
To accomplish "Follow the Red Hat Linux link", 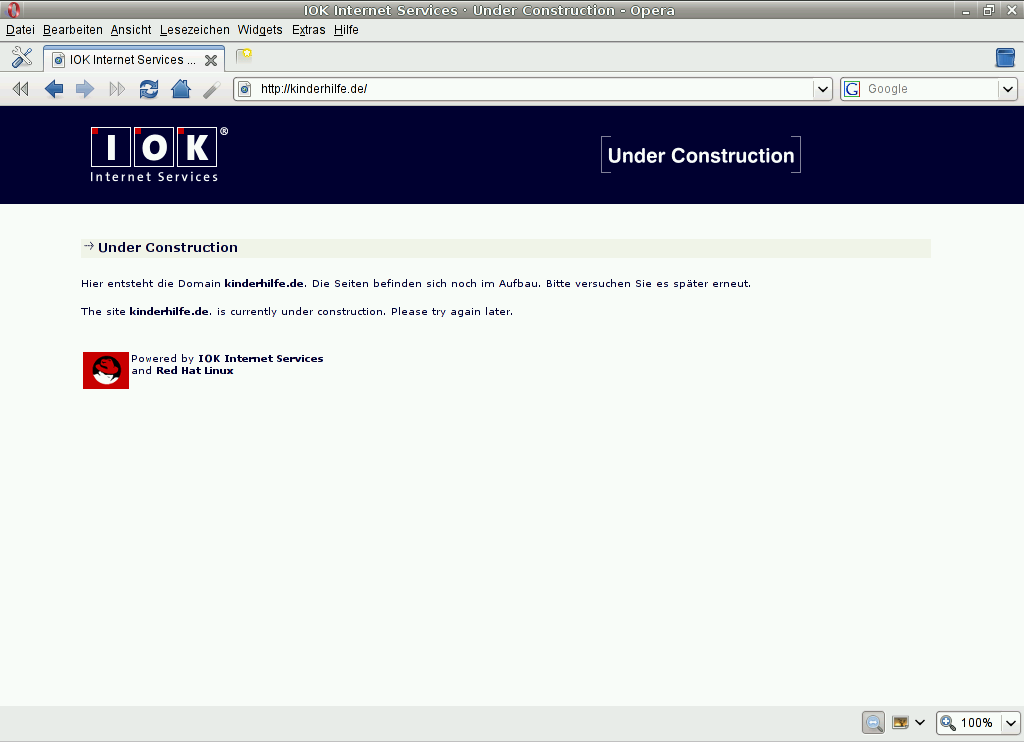I will (x=194, y=371).
